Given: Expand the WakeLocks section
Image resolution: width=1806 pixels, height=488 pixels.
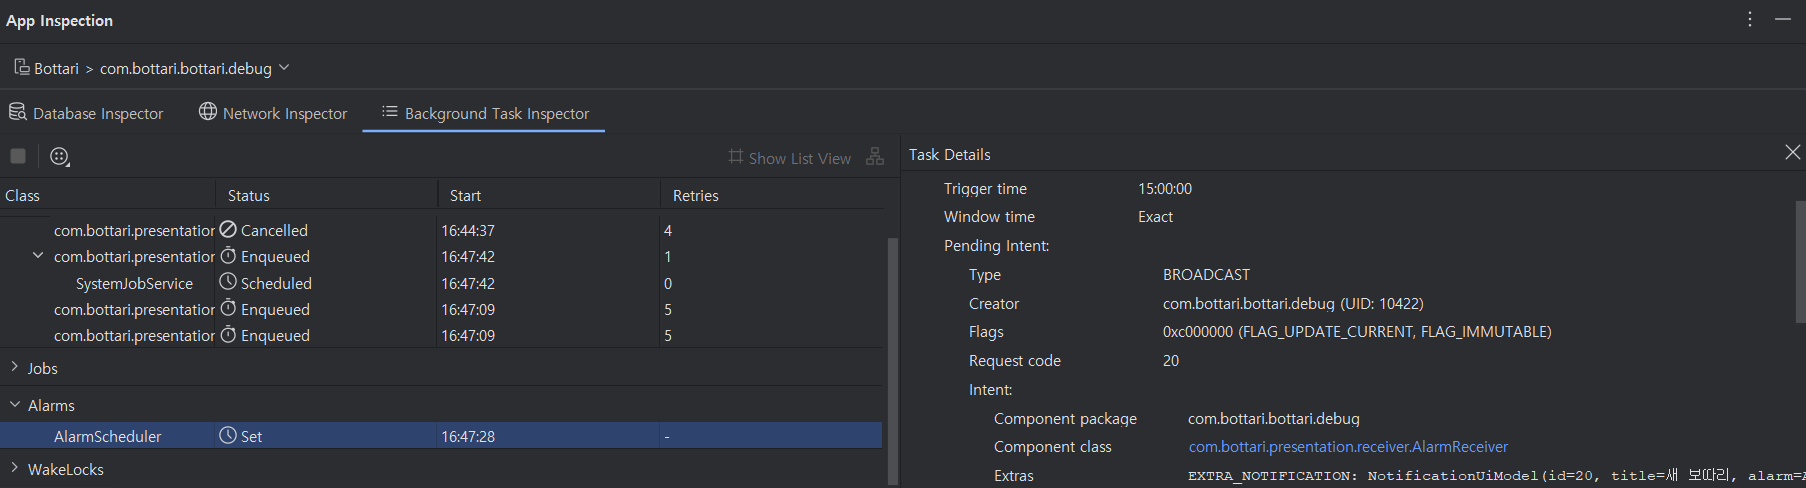Looking at the screenshot, I should (x=15, y=468).
